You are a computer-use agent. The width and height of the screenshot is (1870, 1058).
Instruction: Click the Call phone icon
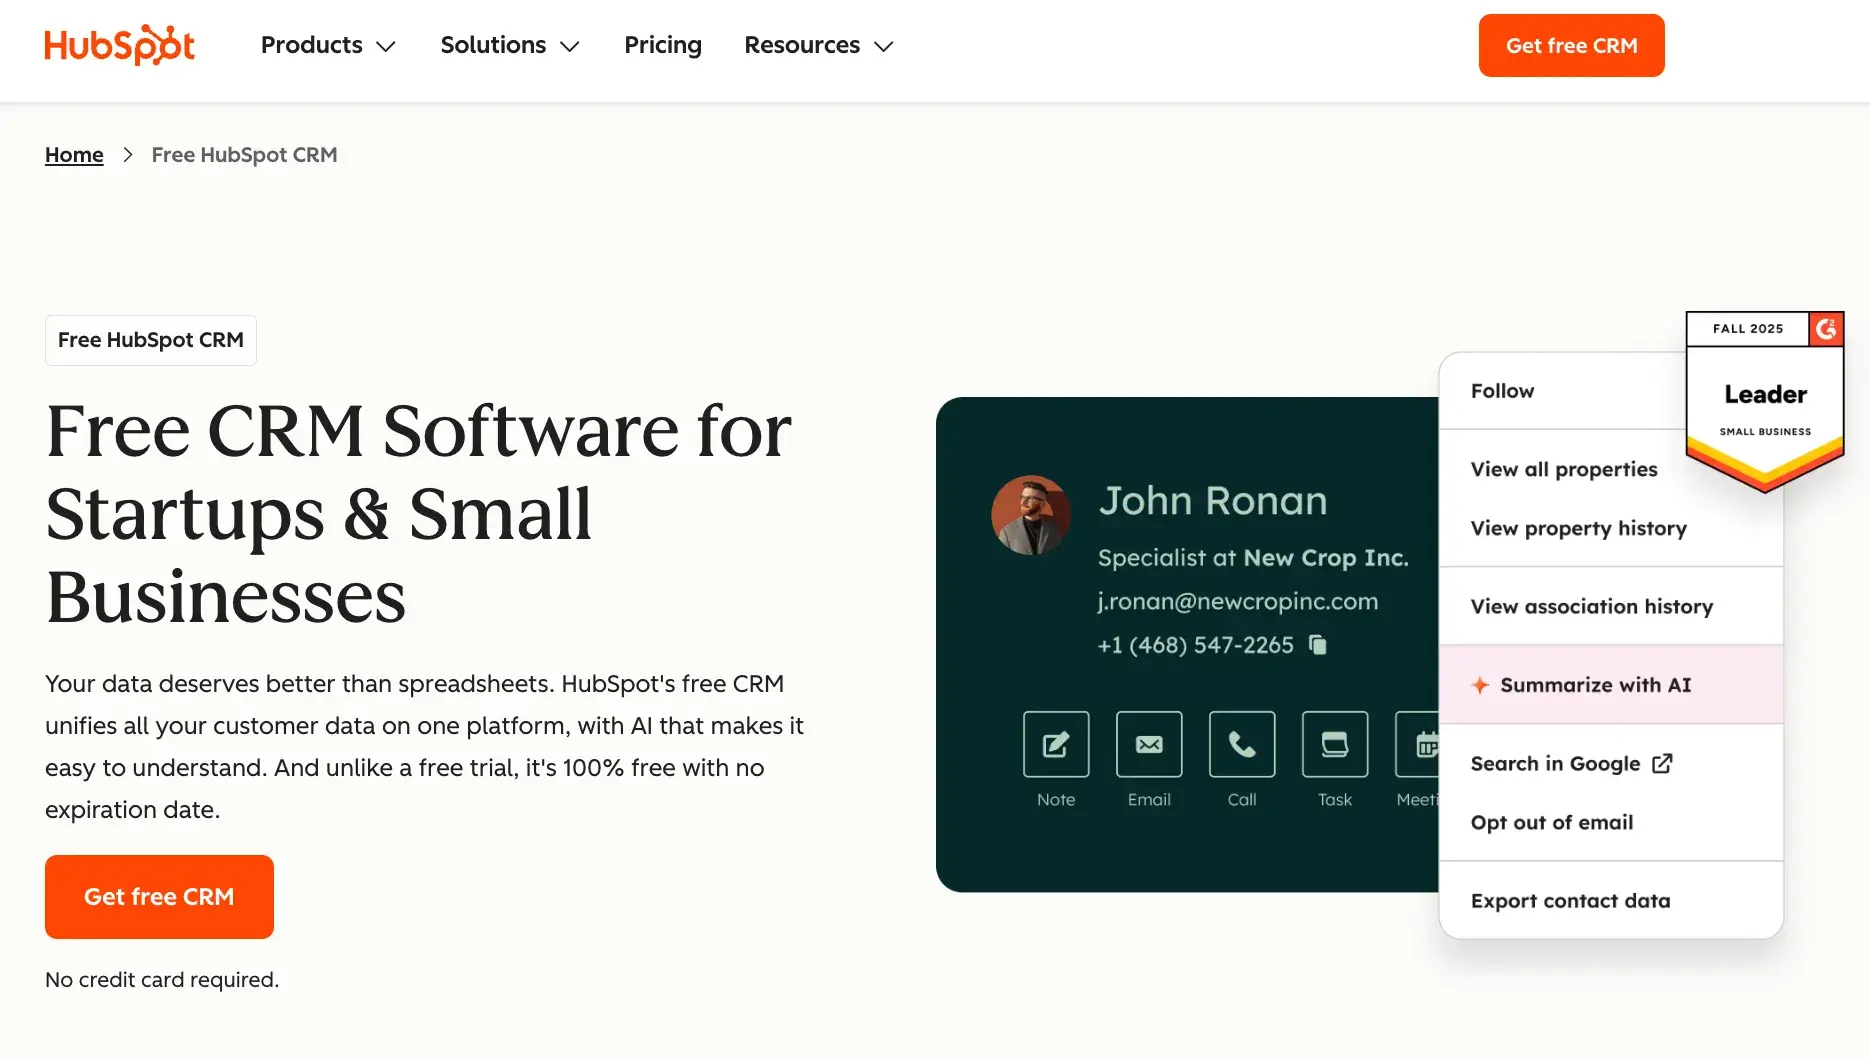click(1241, 744)
